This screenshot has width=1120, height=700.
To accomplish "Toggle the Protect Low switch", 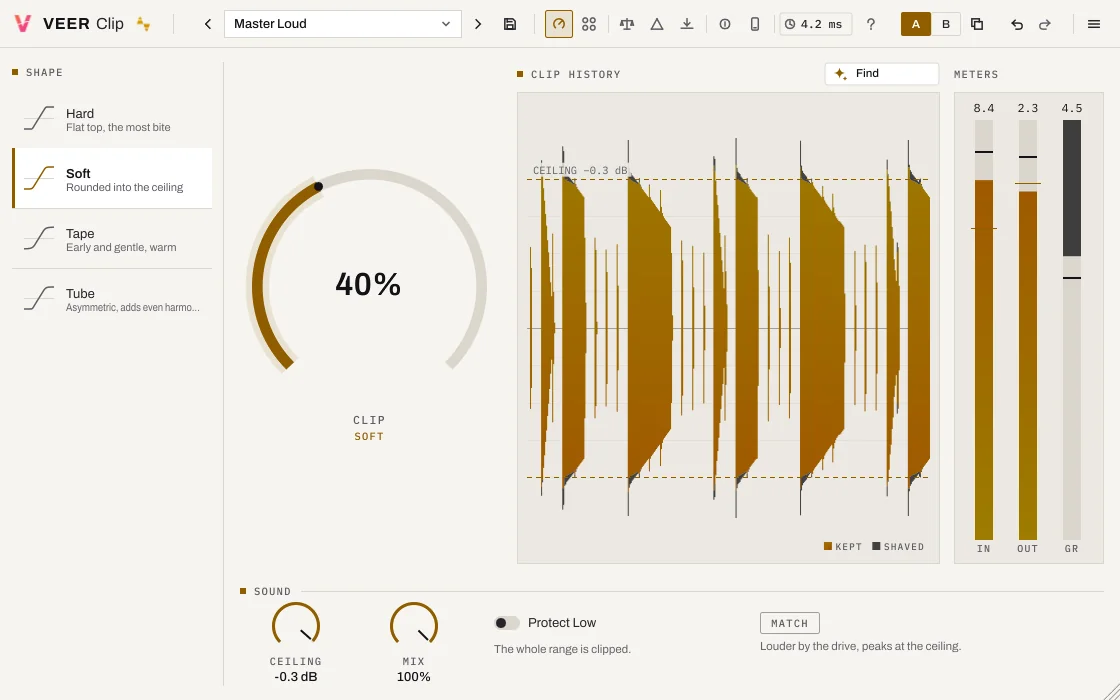I will (506, 623).
